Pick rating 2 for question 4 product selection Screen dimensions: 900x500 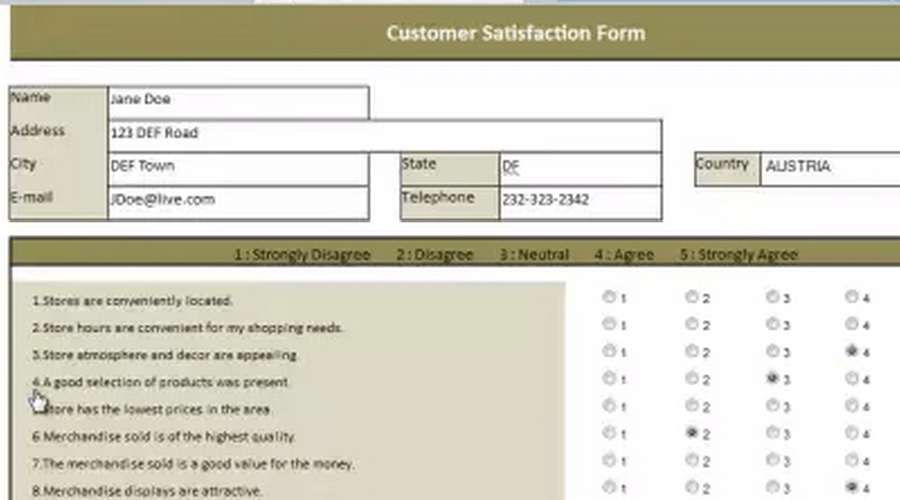[x=691, y=378]
